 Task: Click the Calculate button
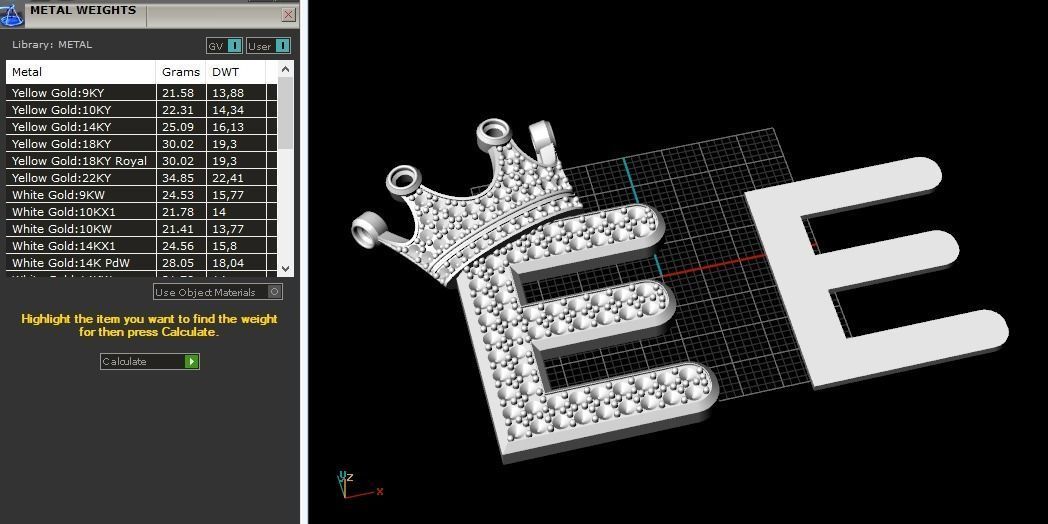150,362
